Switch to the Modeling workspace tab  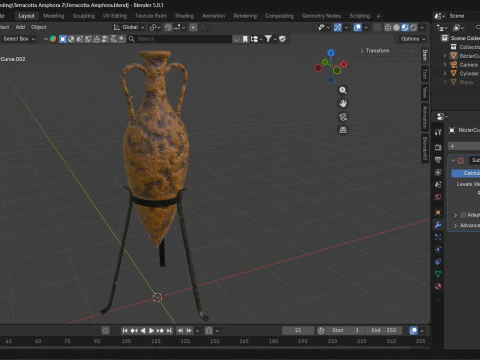[53, 16]
